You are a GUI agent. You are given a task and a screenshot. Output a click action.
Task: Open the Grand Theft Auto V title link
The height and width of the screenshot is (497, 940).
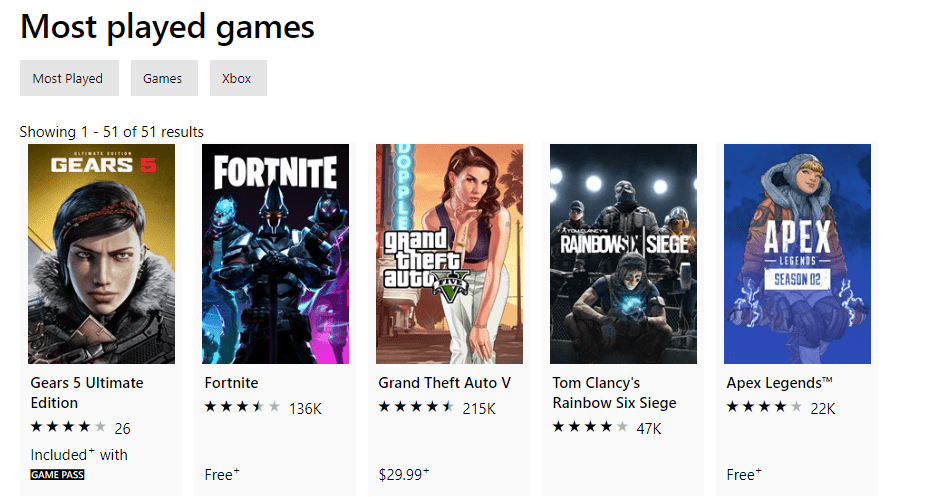pyautogui.click(x=444, y=382)
